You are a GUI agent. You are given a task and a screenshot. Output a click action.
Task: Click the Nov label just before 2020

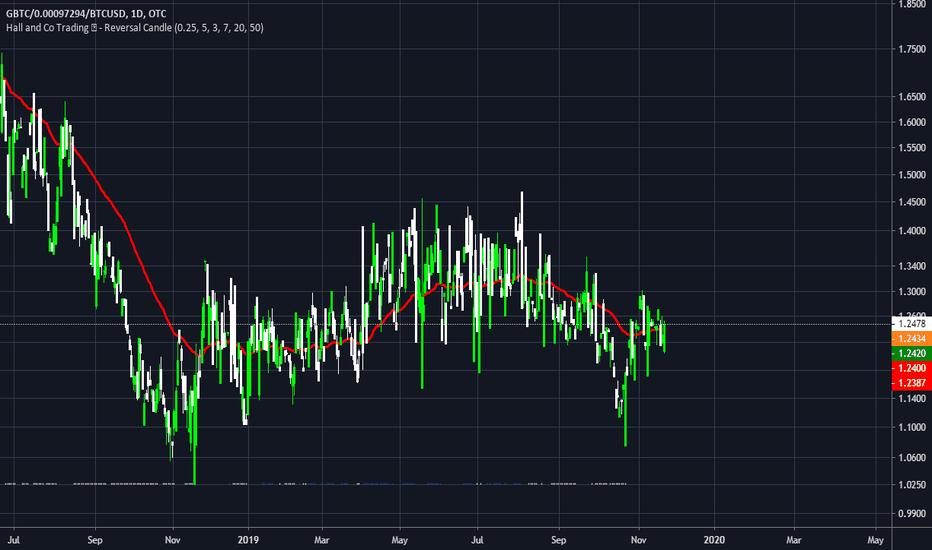[x=638, y=540]
